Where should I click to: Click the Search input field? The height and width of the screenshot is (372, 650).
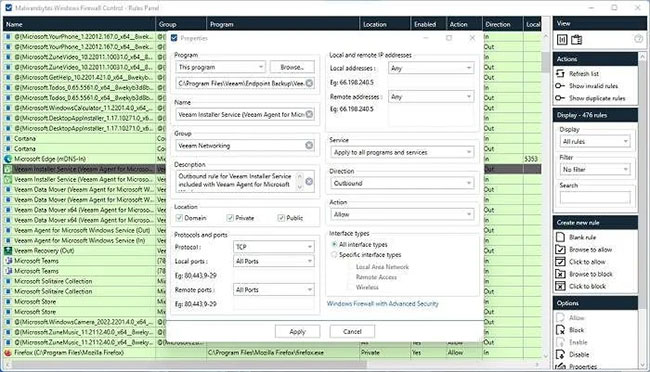pyautogui.click(x=595, y=197)
